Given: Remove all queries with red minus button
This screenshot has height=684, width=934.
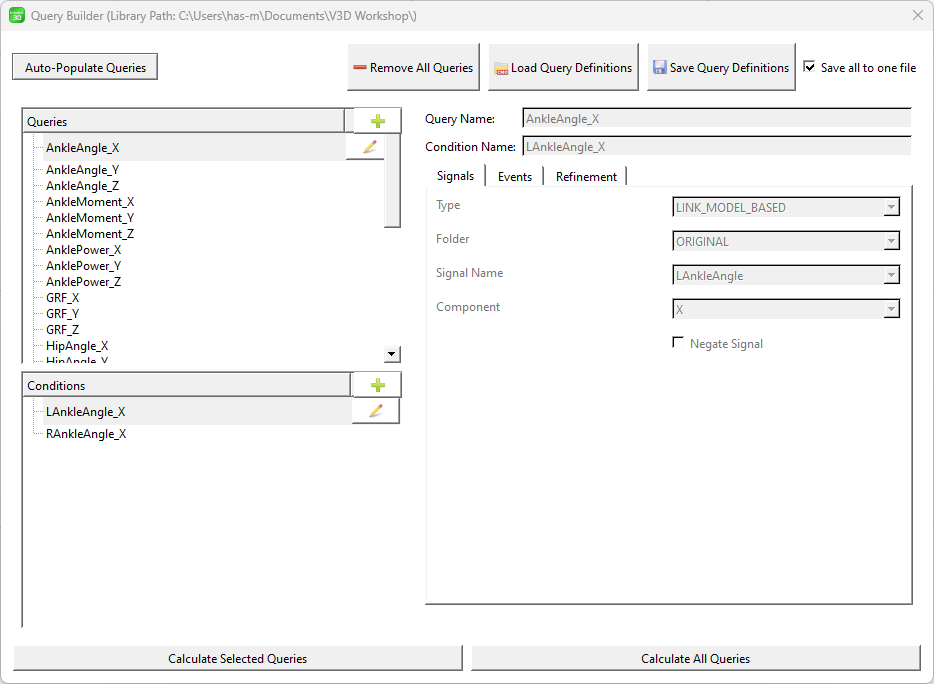Looking at the screenshot, I should 413,68.
